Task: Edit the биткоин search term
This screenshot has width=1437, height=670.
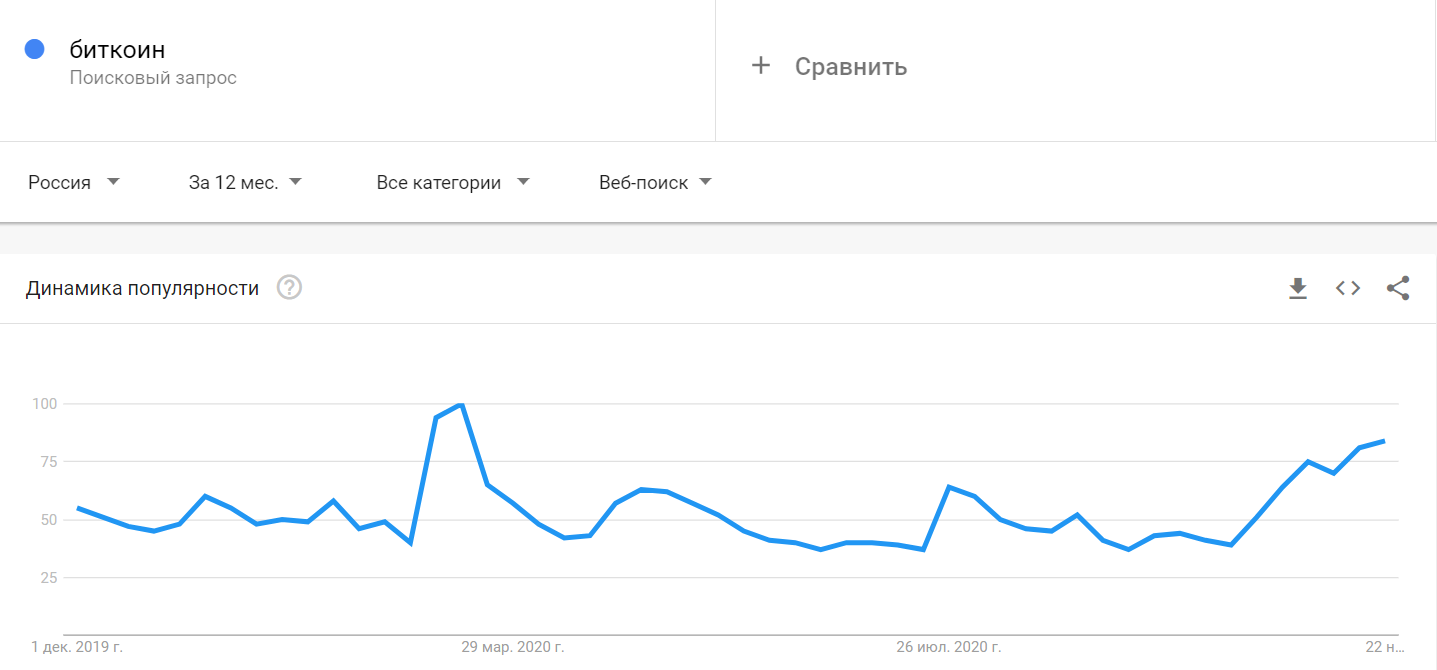Action: [117, 49]
